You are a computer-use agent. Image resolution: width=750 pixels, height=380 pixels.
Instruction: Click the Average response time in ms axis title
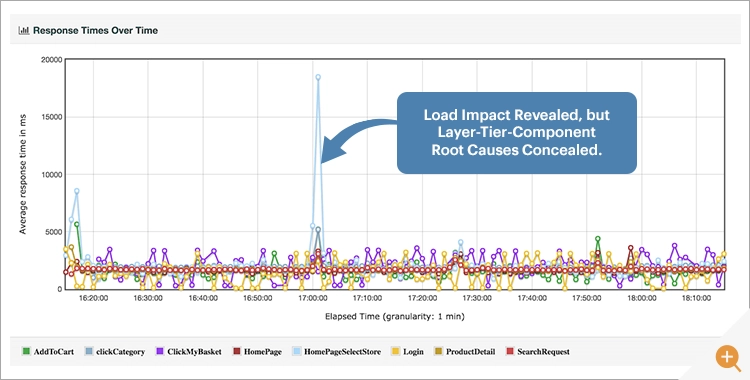[x=22, y=174]
